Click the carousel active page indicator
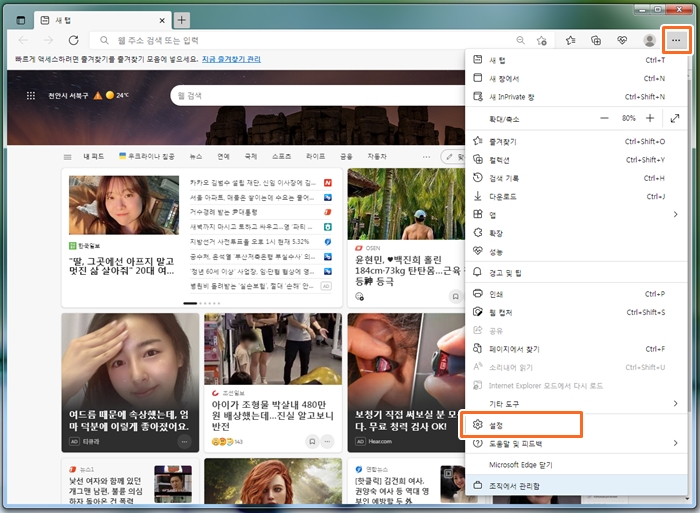The width and height of the screenshot is (700, 513). 190,303
